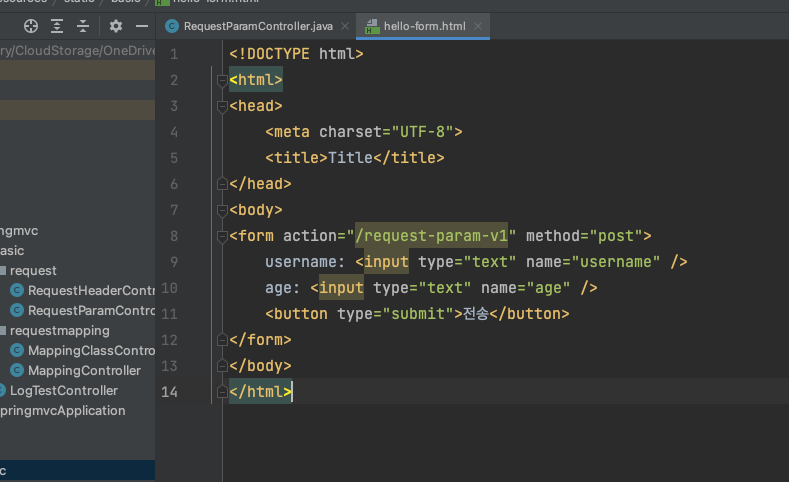Collapse the html tag fold on line 2
The width and height of the screenshot is (789, 482).
click(222, 80)
